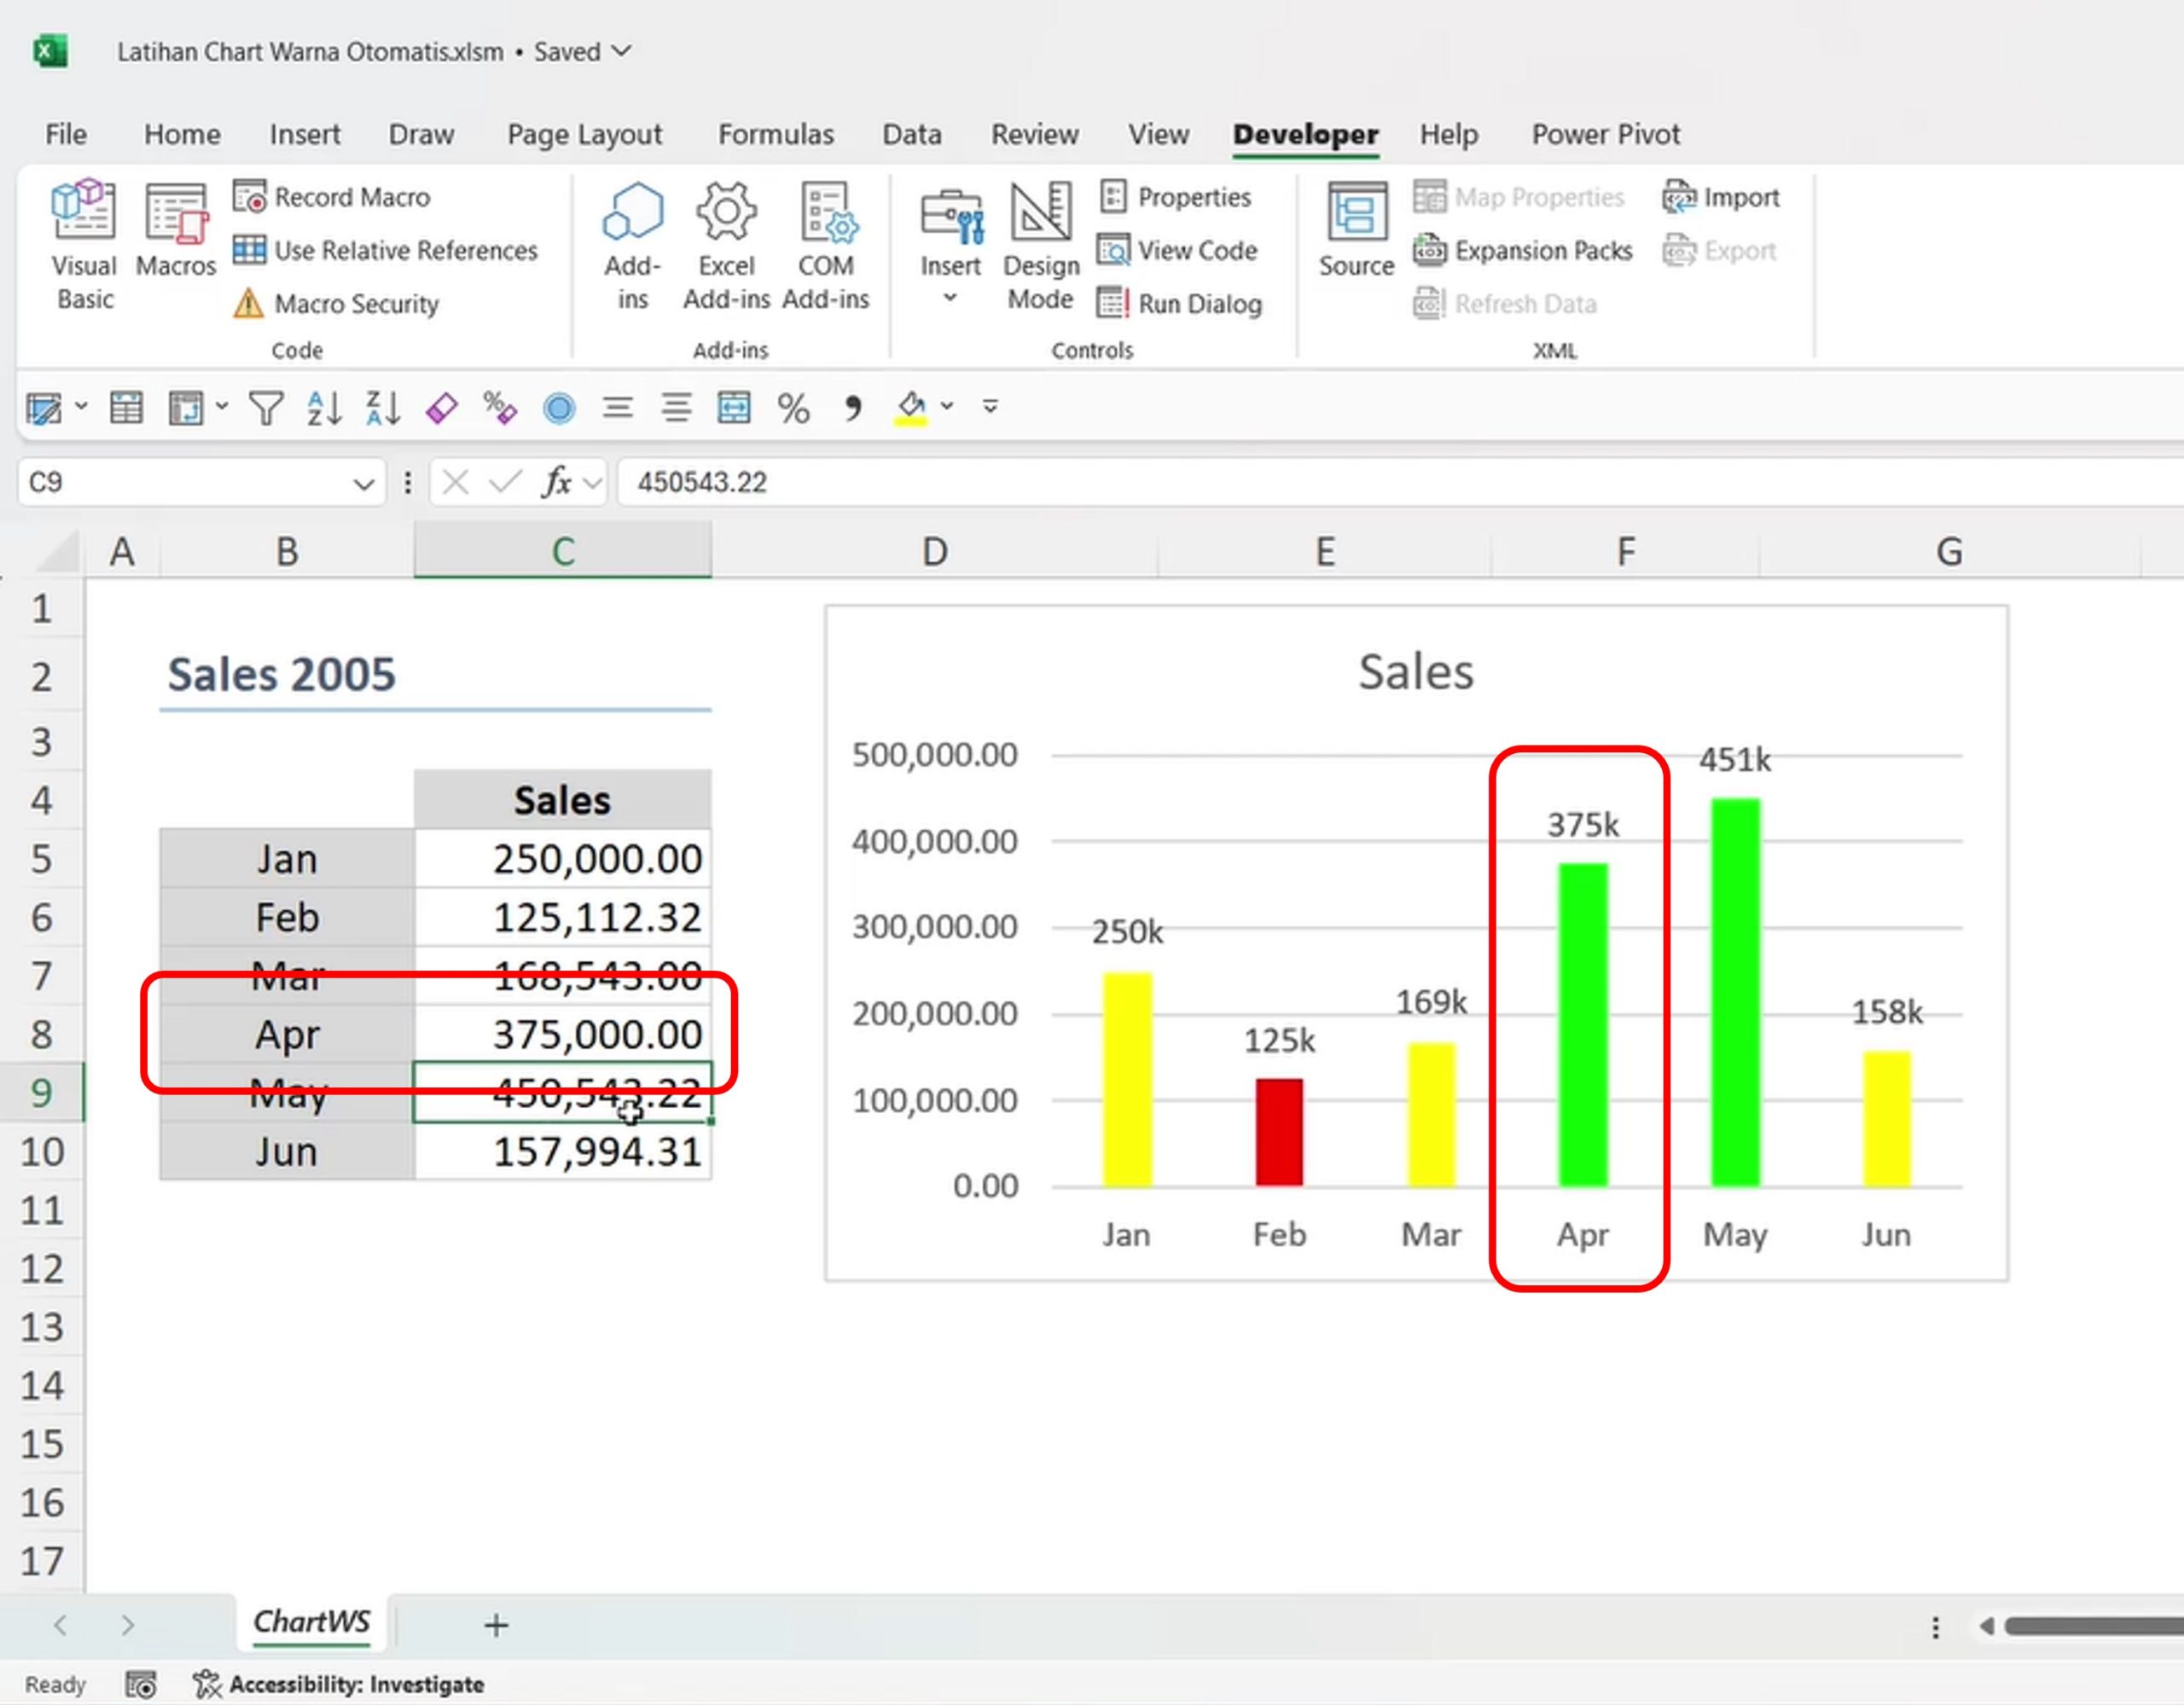The image size is (2184, 1705).
Task: Expand the Name Box dropdown
Action: coord(363,484)
